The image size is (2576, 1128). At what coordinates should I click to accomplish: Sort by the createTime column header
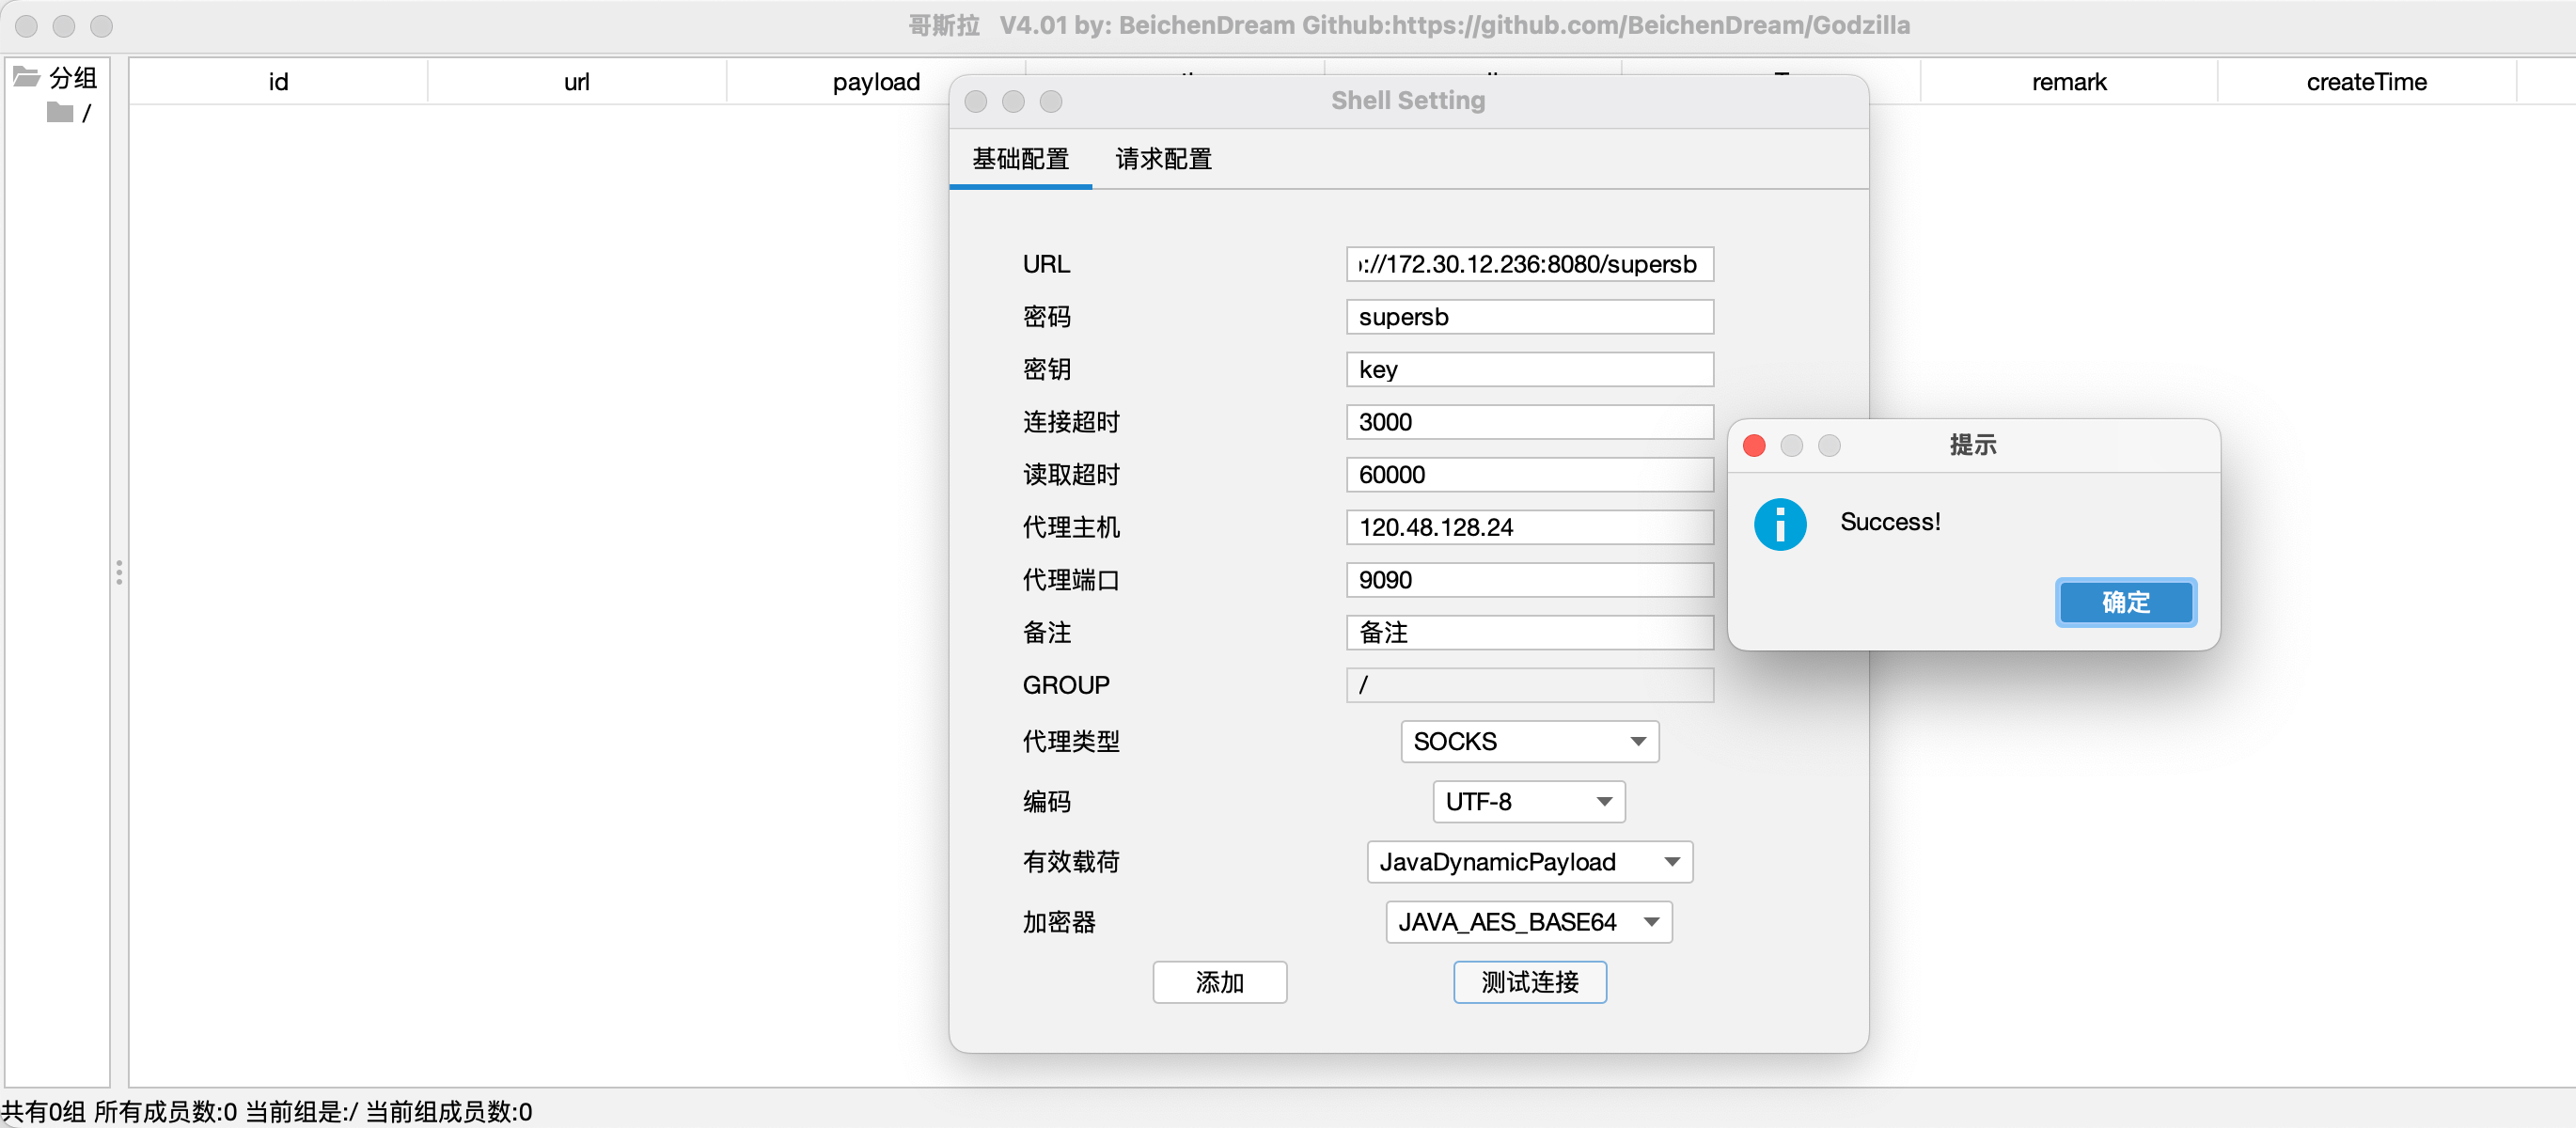point(2366,82)
